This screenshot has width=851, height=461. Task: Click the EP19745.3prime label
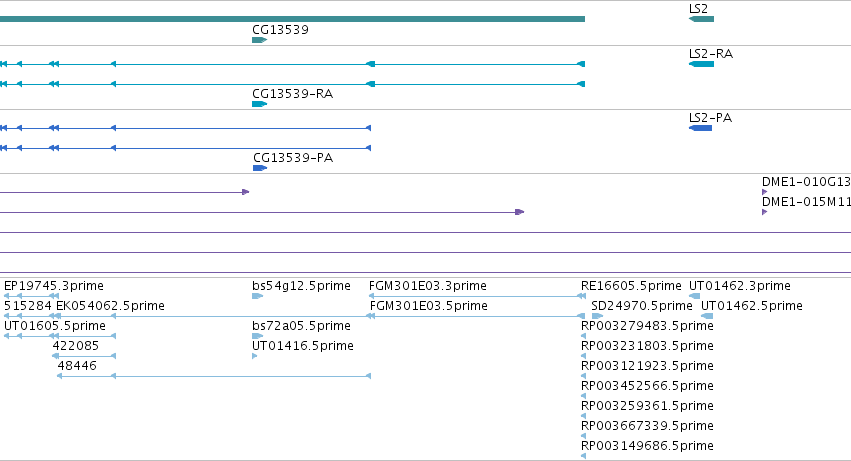click(54, 286)
